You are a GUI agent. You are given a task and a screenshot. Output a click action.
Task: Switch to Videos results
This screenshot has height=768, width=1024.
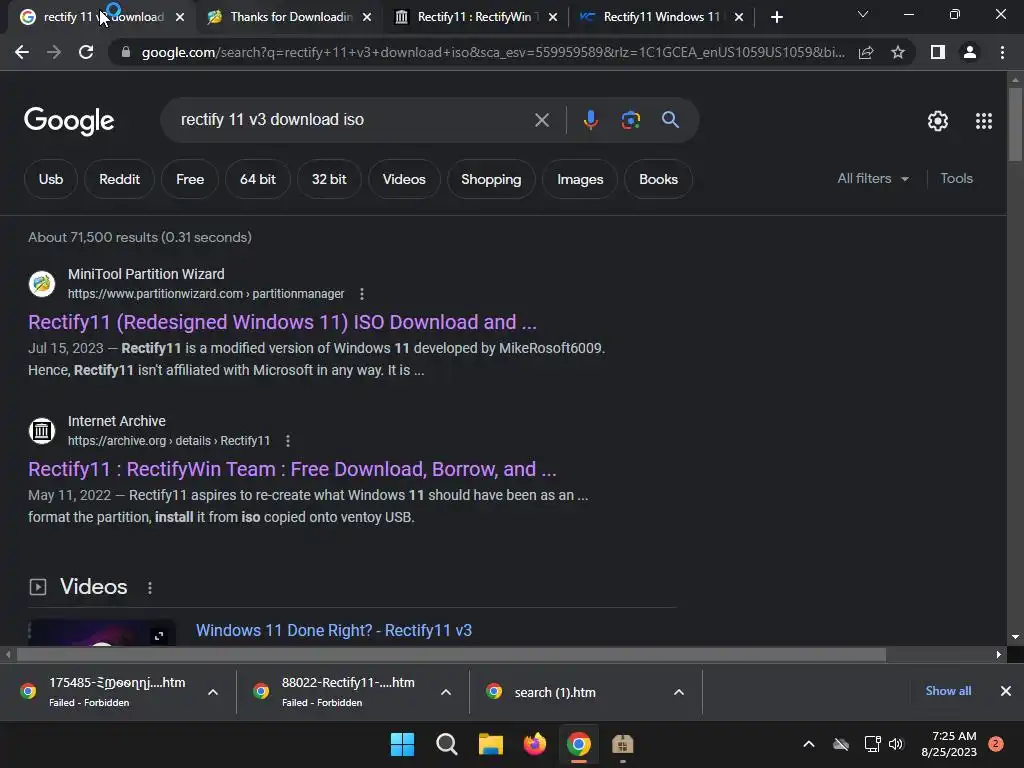(x=404, y=179)
